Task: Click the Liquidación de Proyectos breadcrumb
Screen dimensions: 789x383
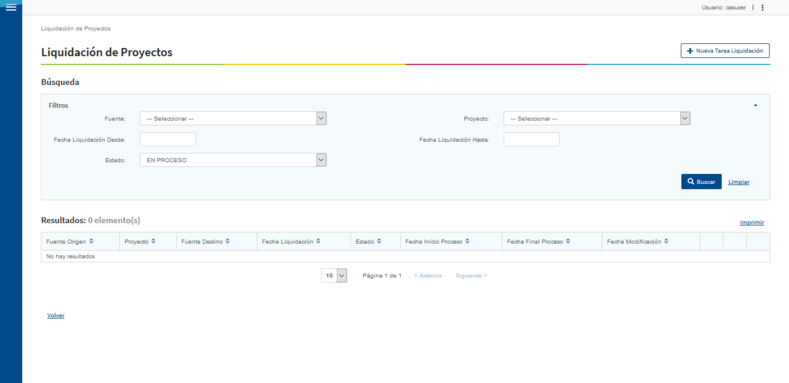Action: (76, 29)
